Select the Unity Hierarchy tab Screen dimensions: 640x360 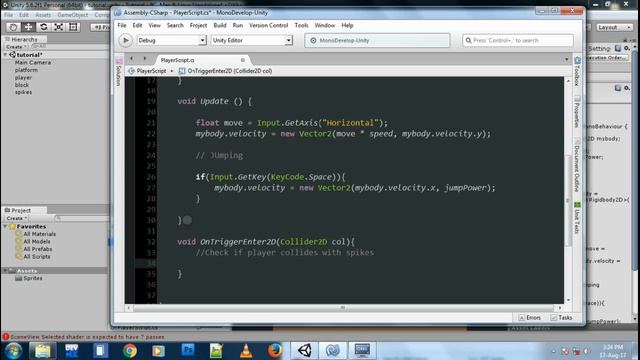pos(24,40)
